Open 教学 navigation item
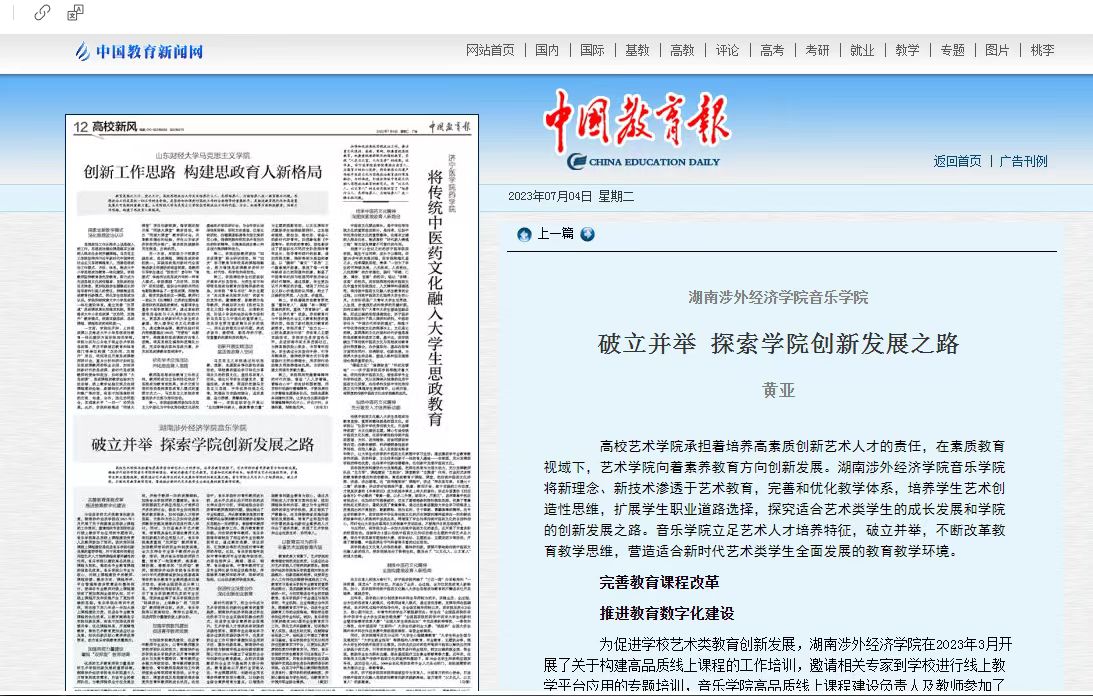 [x=908, y=50]
